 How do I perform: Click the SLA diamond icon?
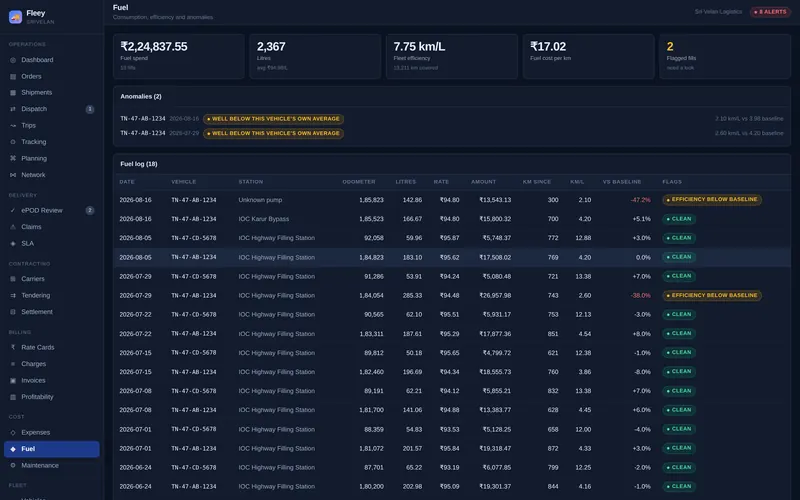pyautogui.click(x=13, y=243)
